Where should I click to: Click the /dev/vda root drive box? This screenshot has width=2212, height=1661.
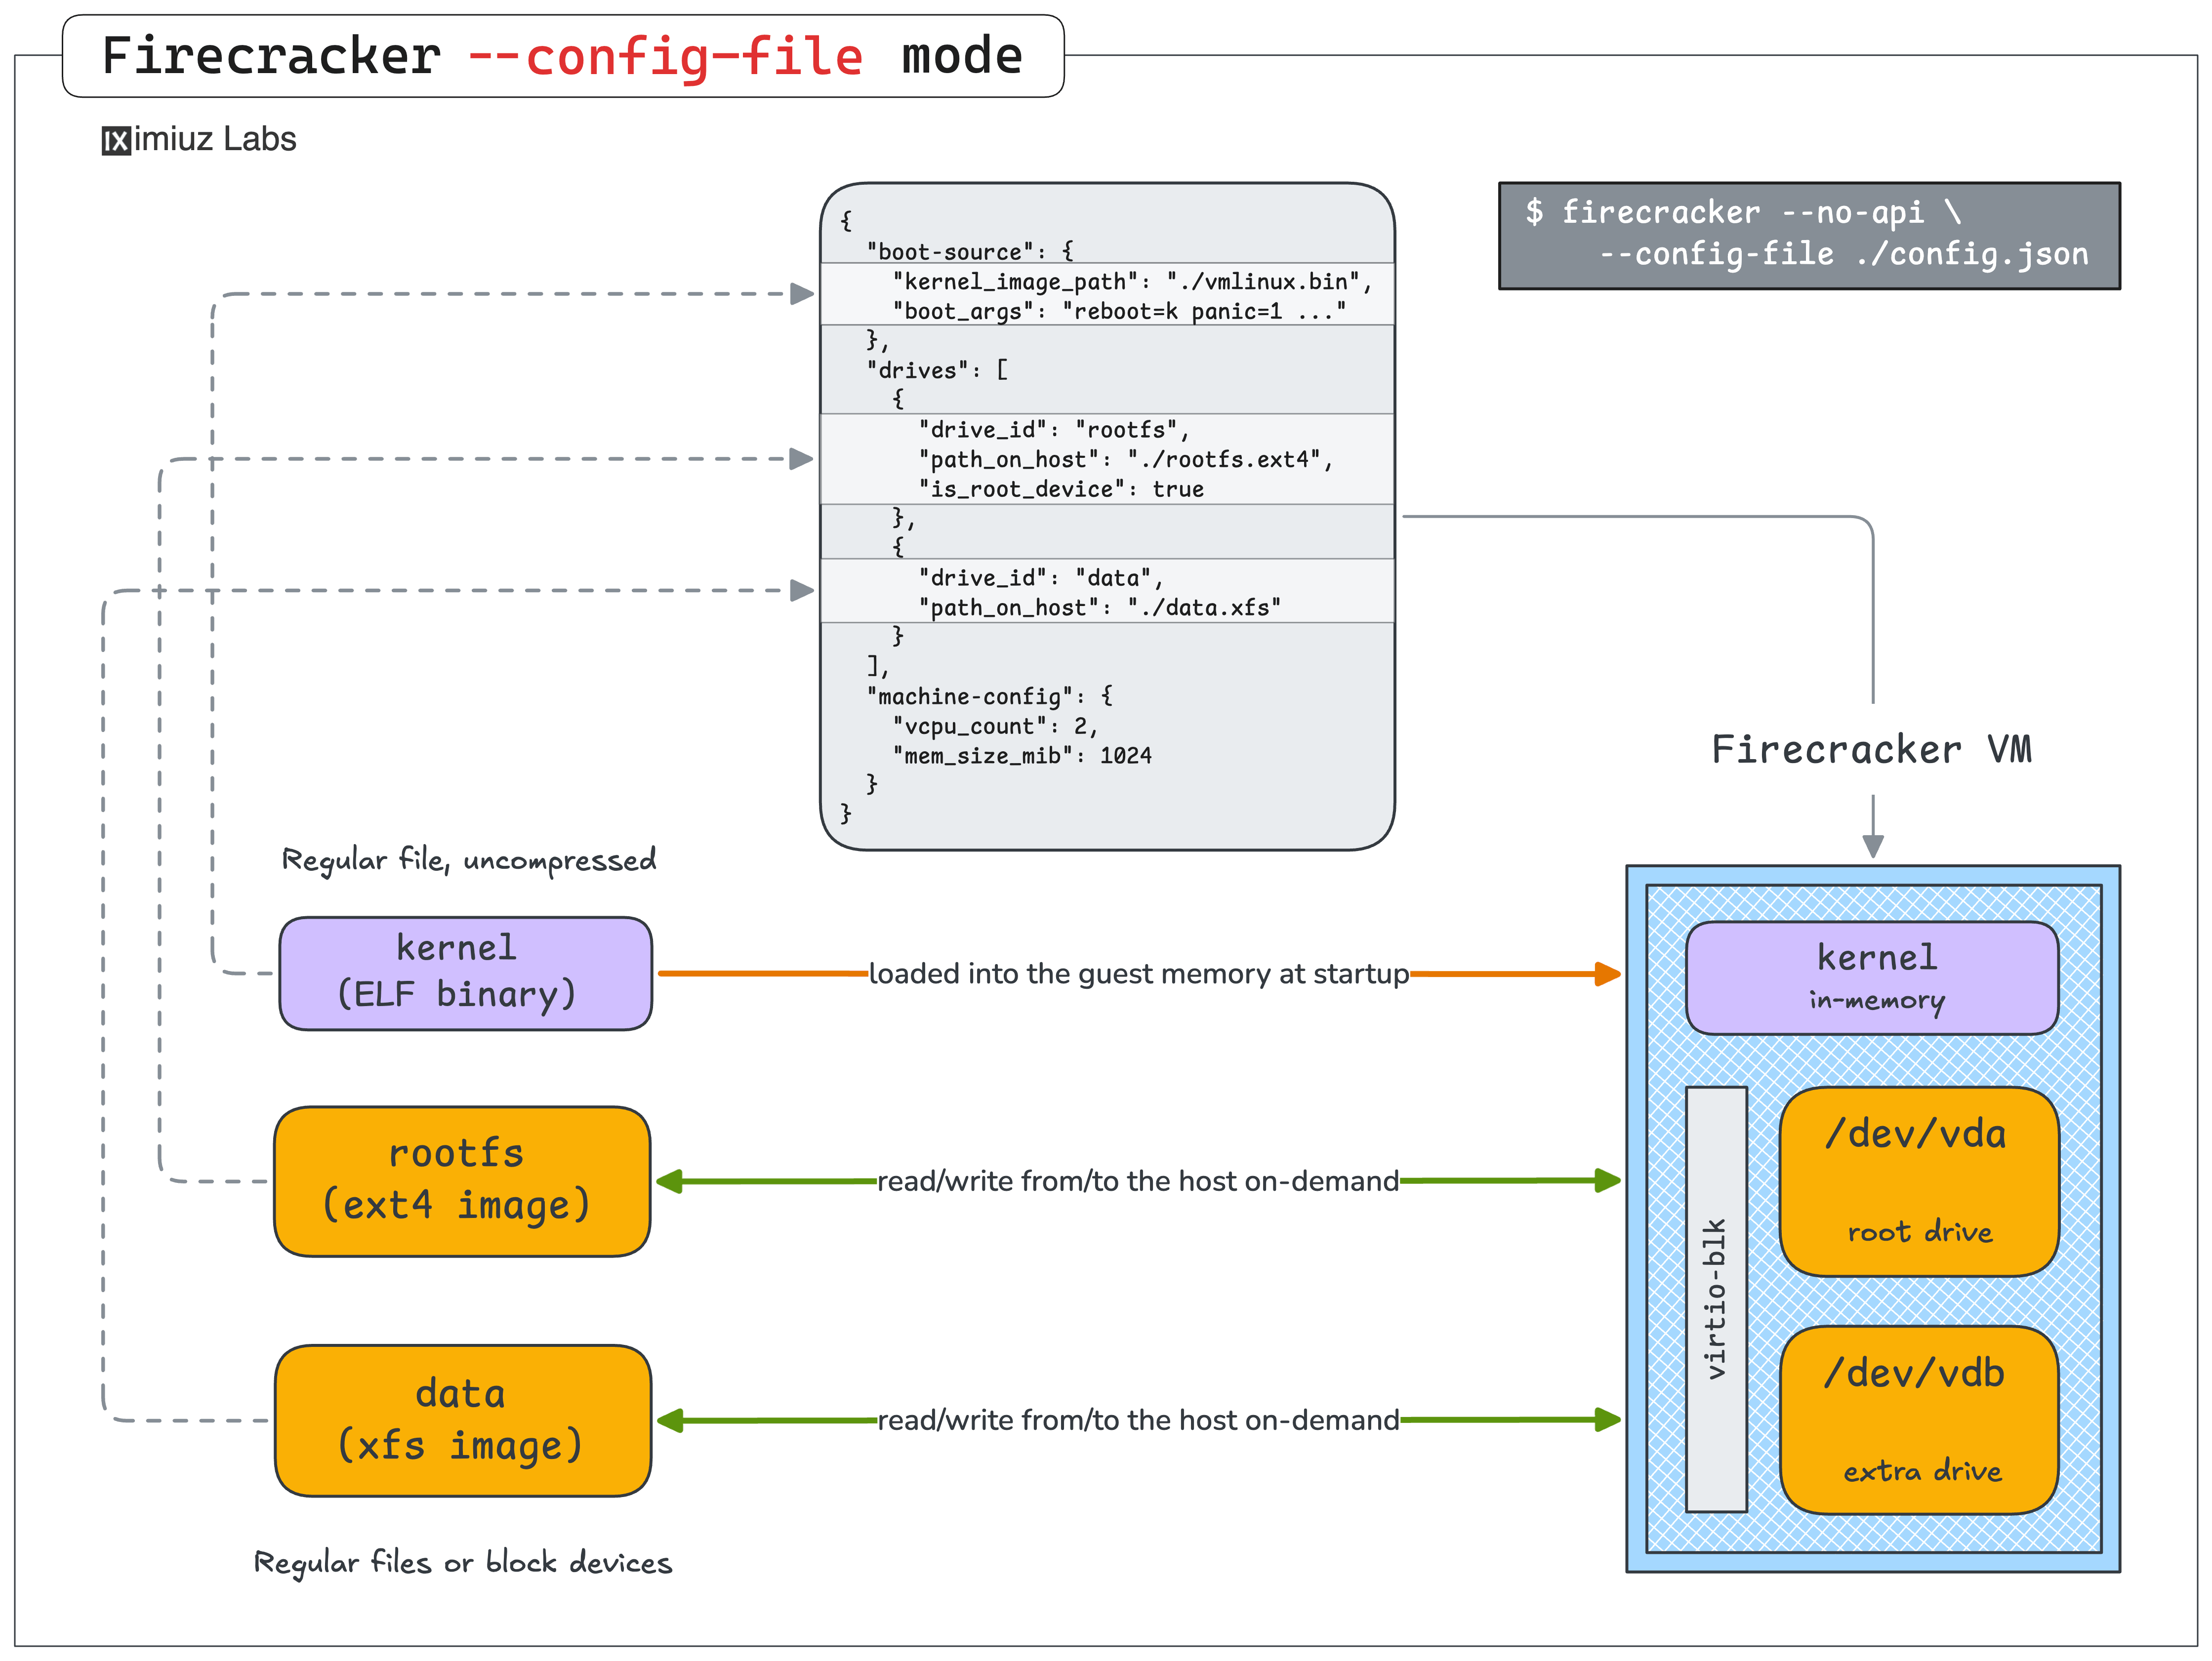click(1919, 1181)
